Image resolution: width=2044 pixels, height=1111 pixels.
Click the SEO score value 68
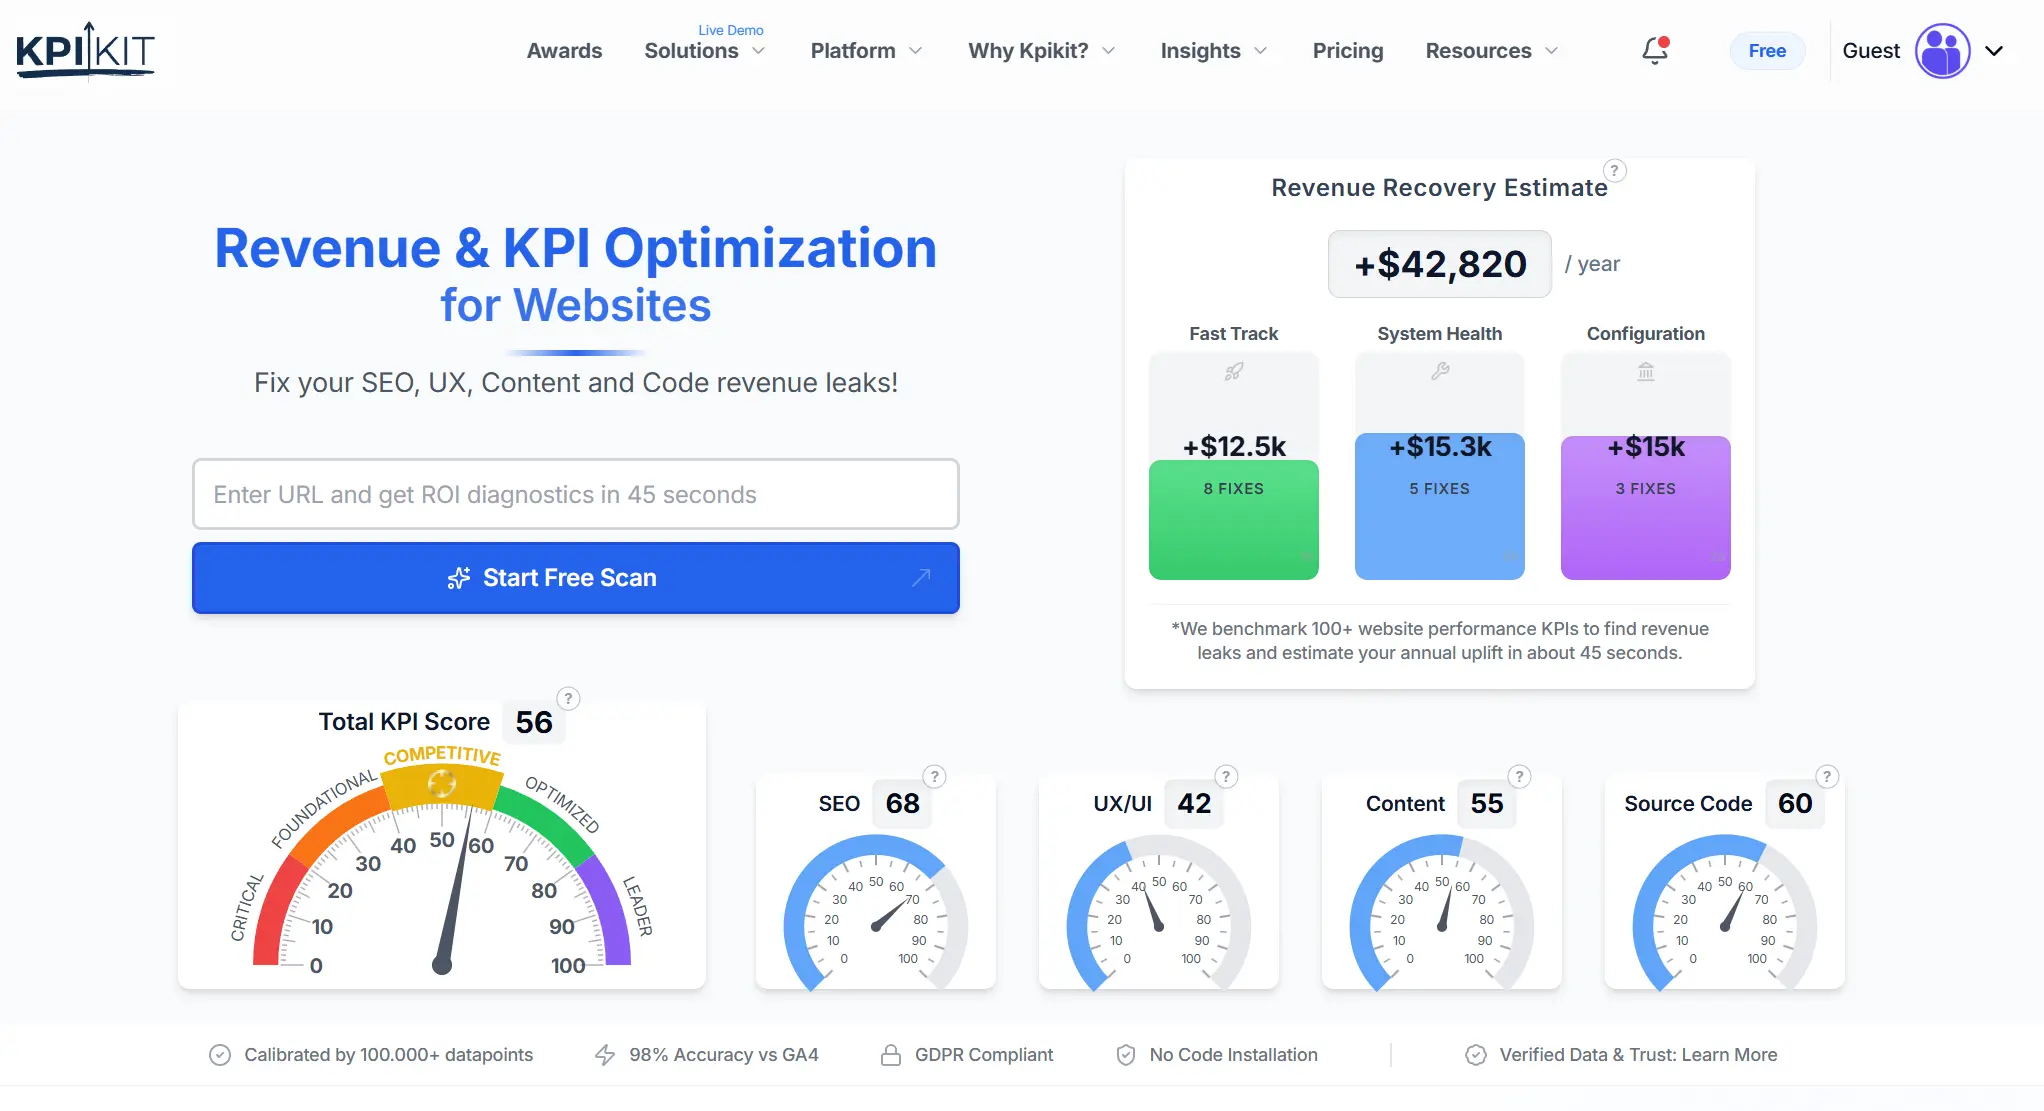pyautogui.click(x=902, y=804)
